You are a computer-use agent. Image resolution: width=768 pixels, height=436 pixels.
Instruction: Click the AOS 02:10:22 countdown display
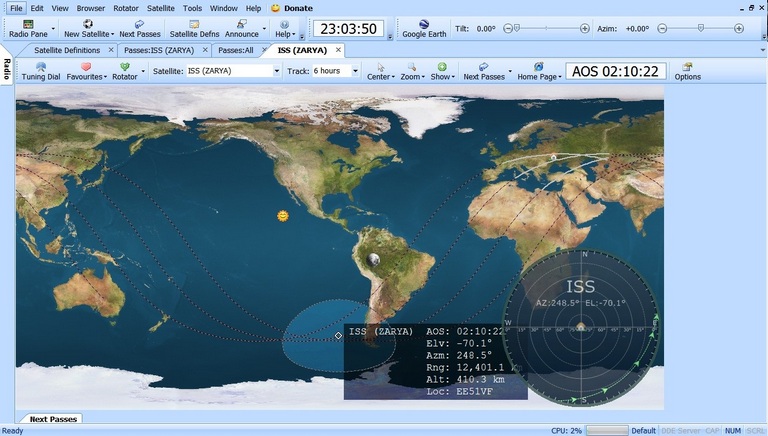[616, 71]
